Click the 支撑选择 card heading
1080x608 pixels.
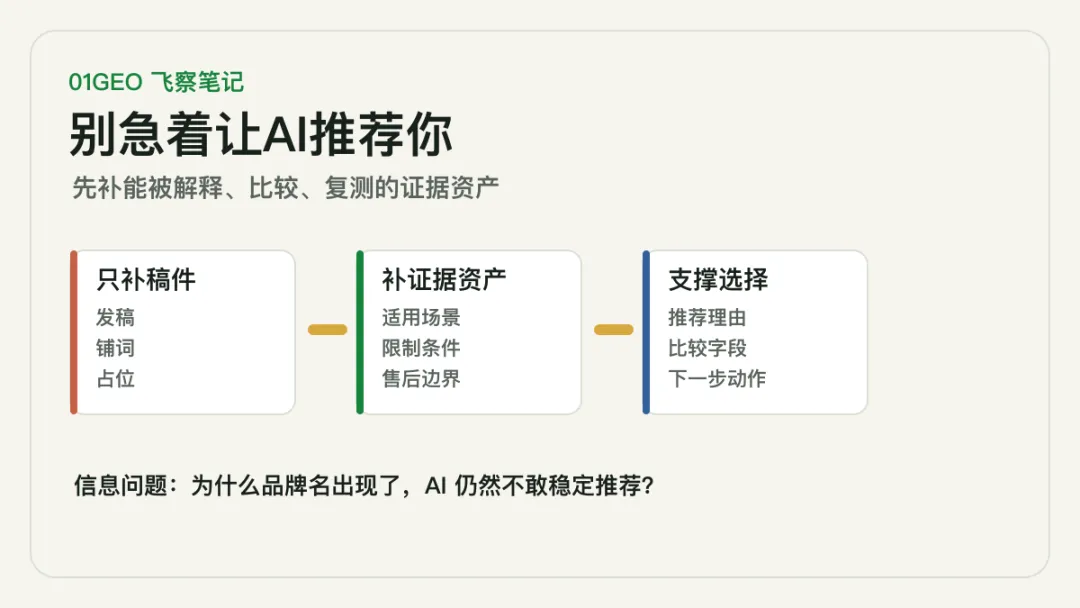(718, 280)
